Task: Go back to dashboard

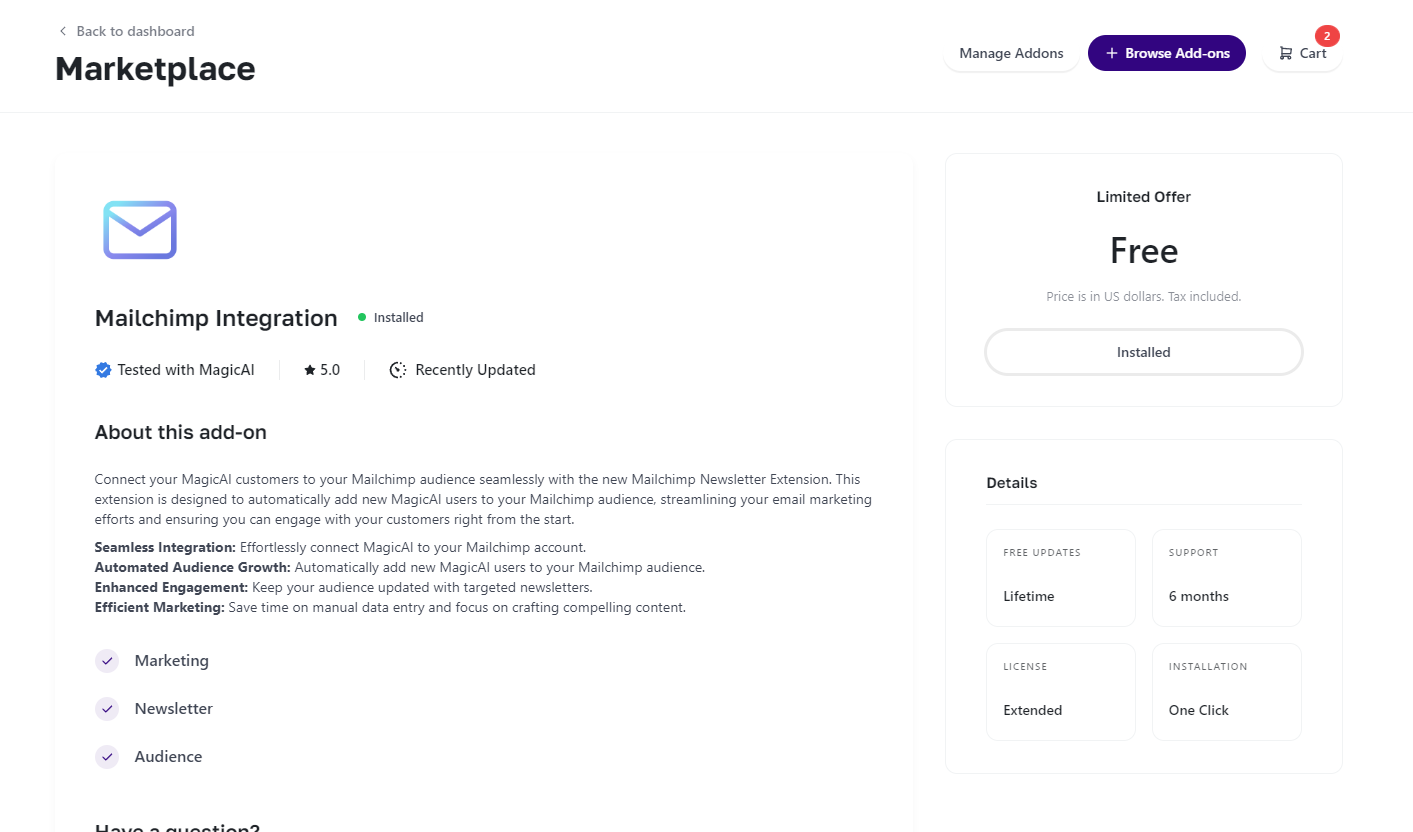Action: point(135,31)
